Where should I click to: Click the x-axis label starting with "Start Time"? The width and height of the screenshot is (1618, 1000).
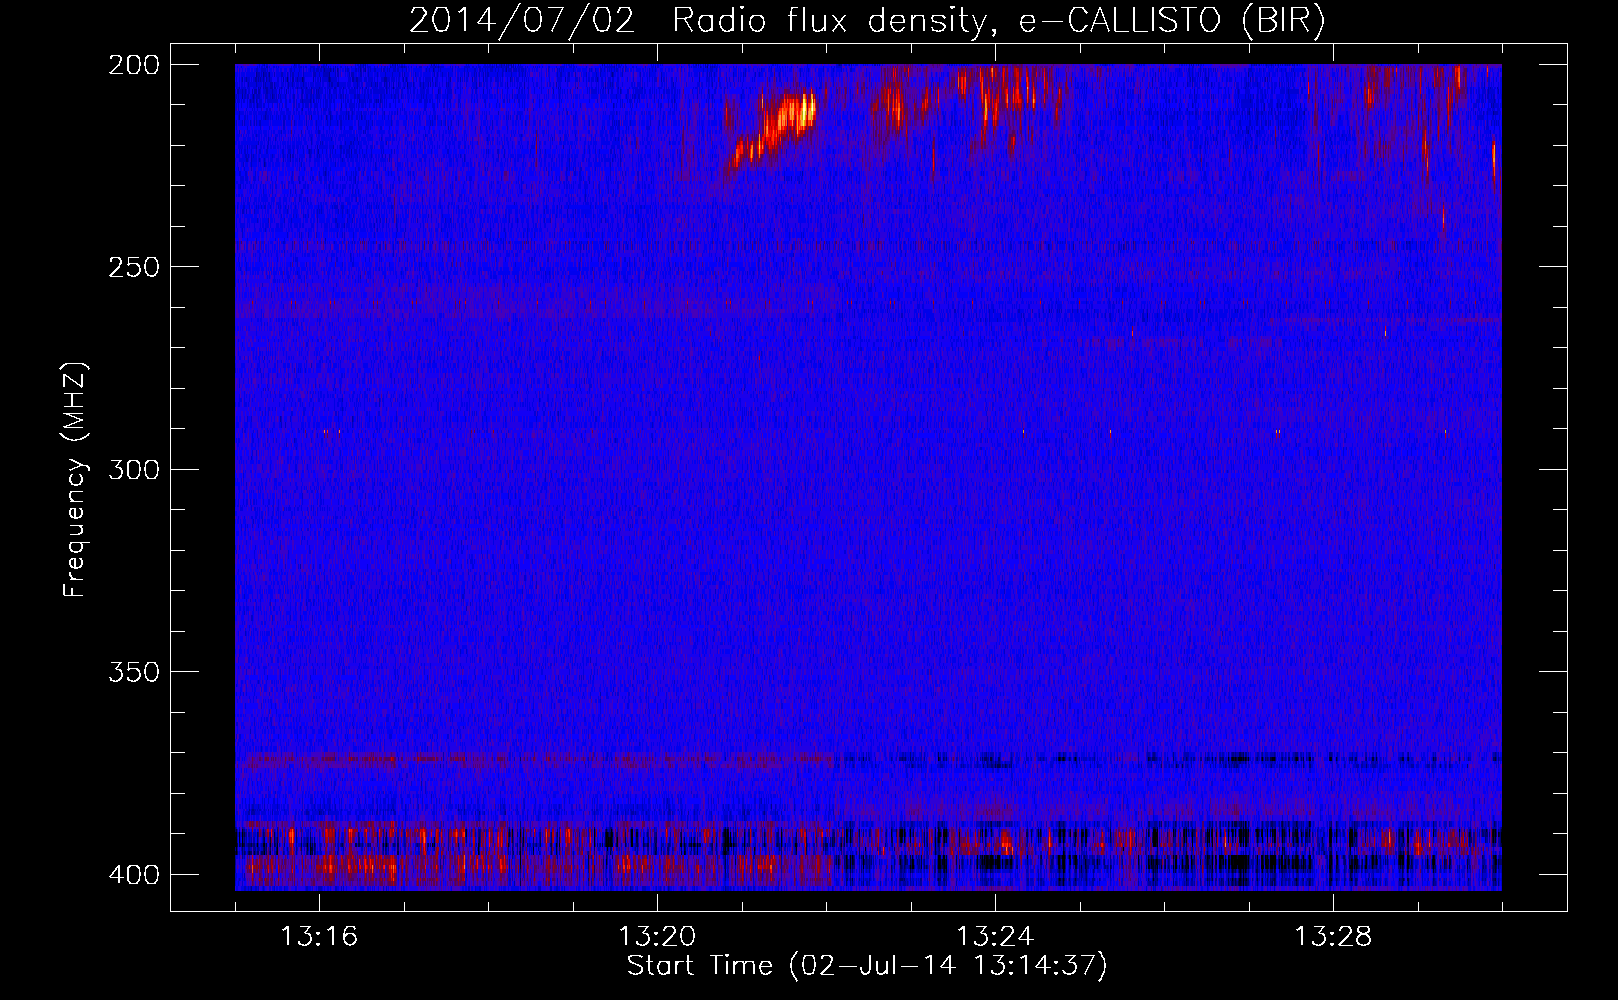[x=867, y=966]
